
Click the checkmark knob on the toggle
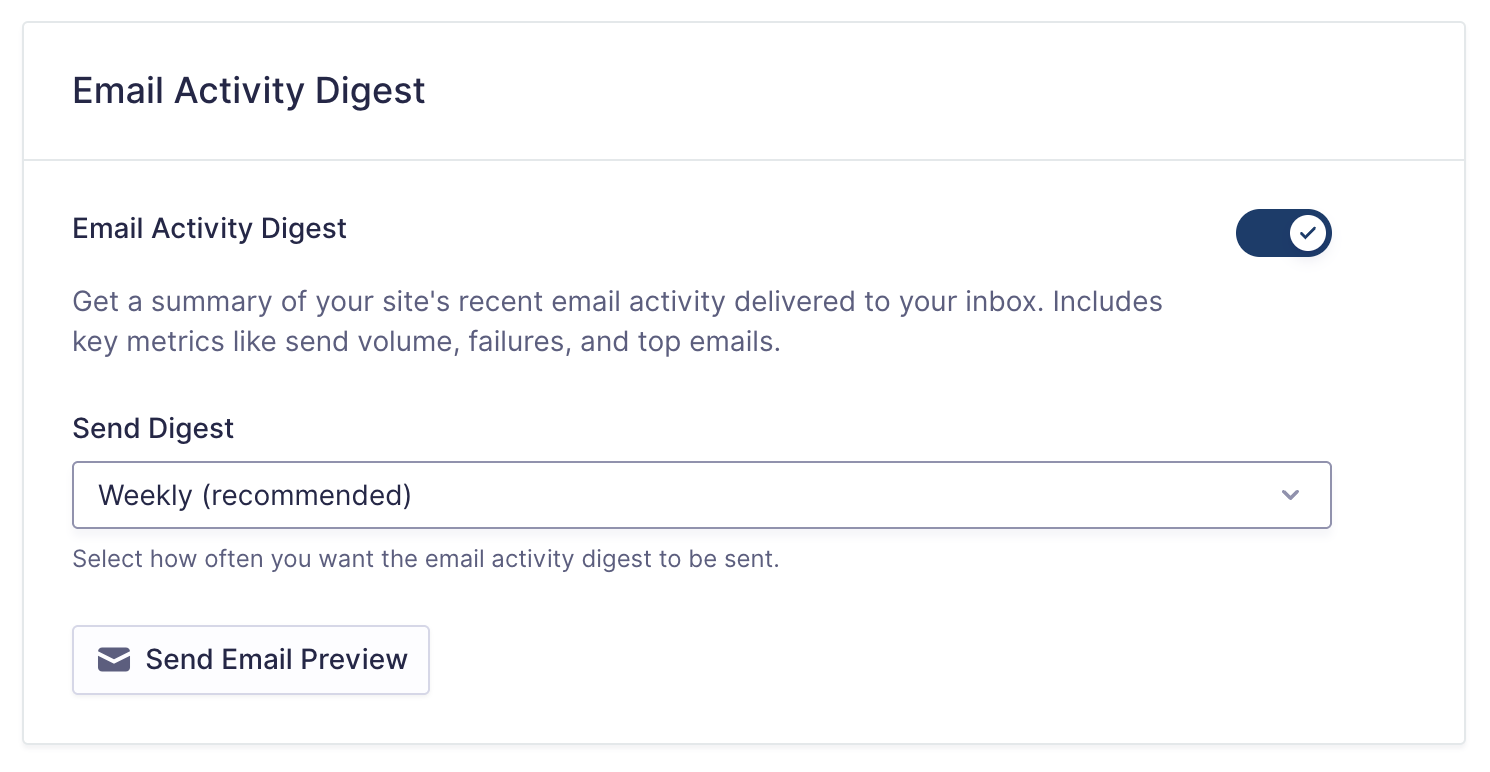1308,233
